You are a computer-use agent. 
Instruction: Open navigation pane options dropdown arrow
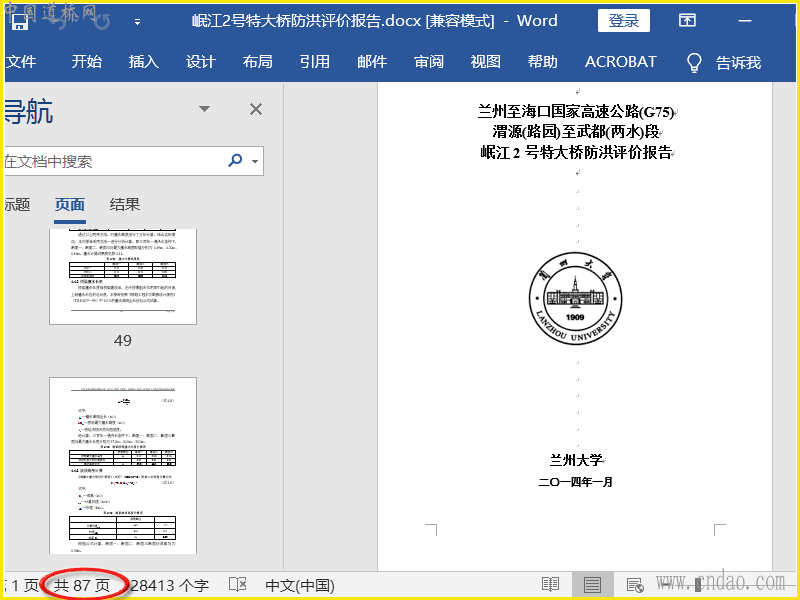pos(204,109)
